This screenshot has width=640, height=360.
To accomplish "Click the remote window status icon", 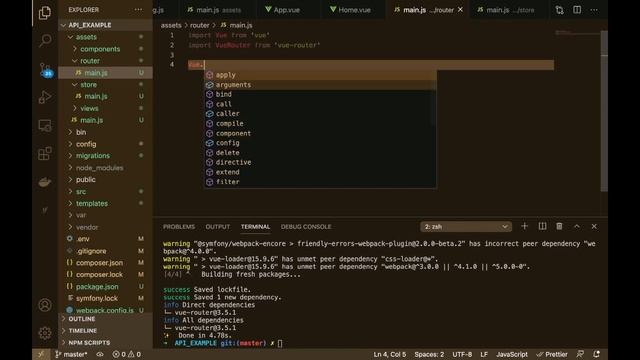I will [41, 354].
